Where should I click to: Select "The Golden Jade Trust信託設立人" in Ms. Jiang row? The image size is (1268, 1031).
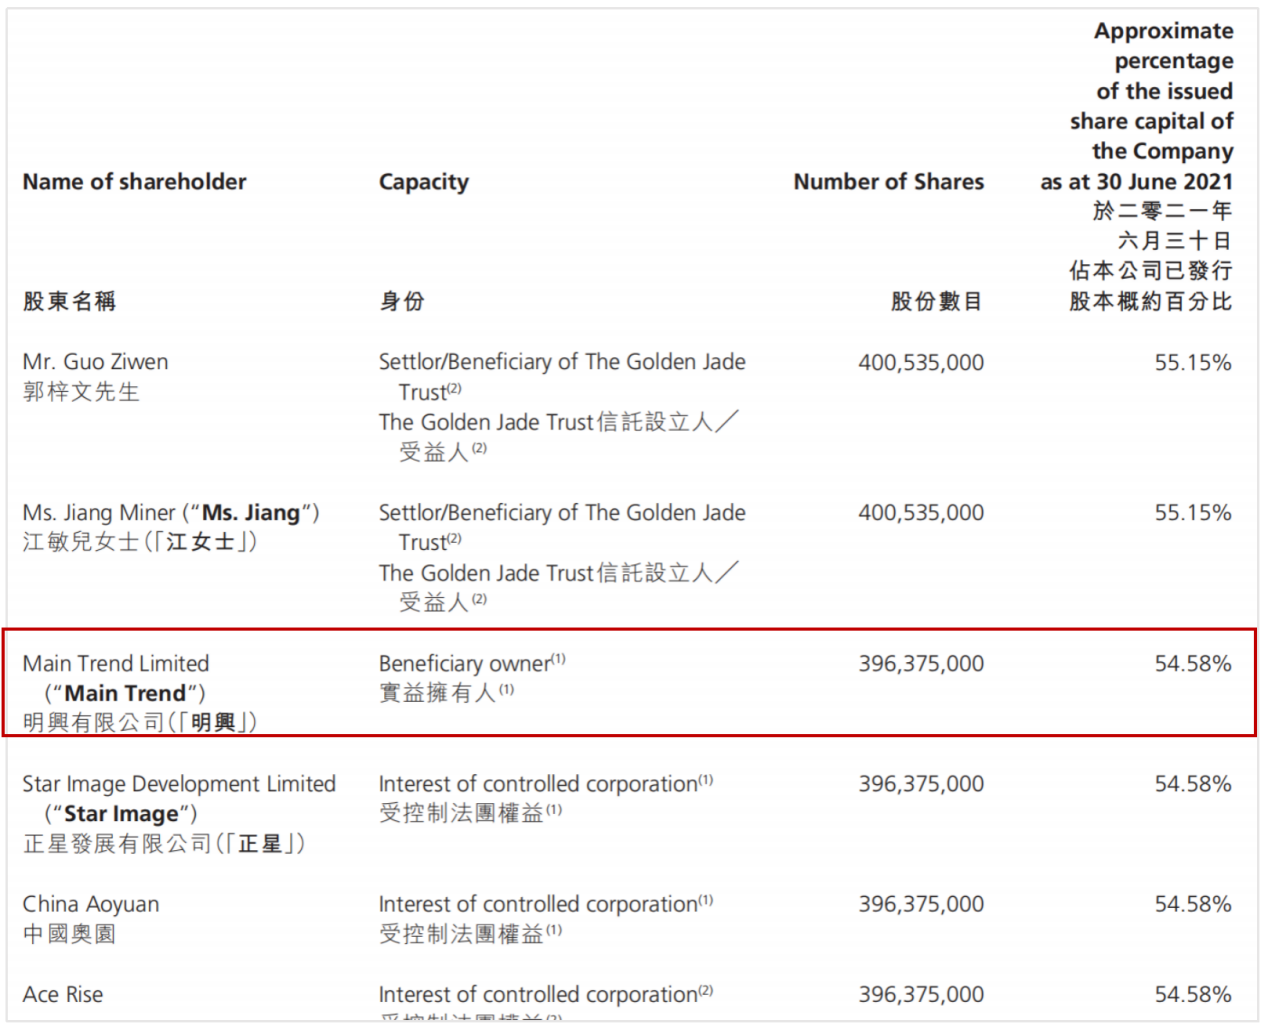pos(546,573)
